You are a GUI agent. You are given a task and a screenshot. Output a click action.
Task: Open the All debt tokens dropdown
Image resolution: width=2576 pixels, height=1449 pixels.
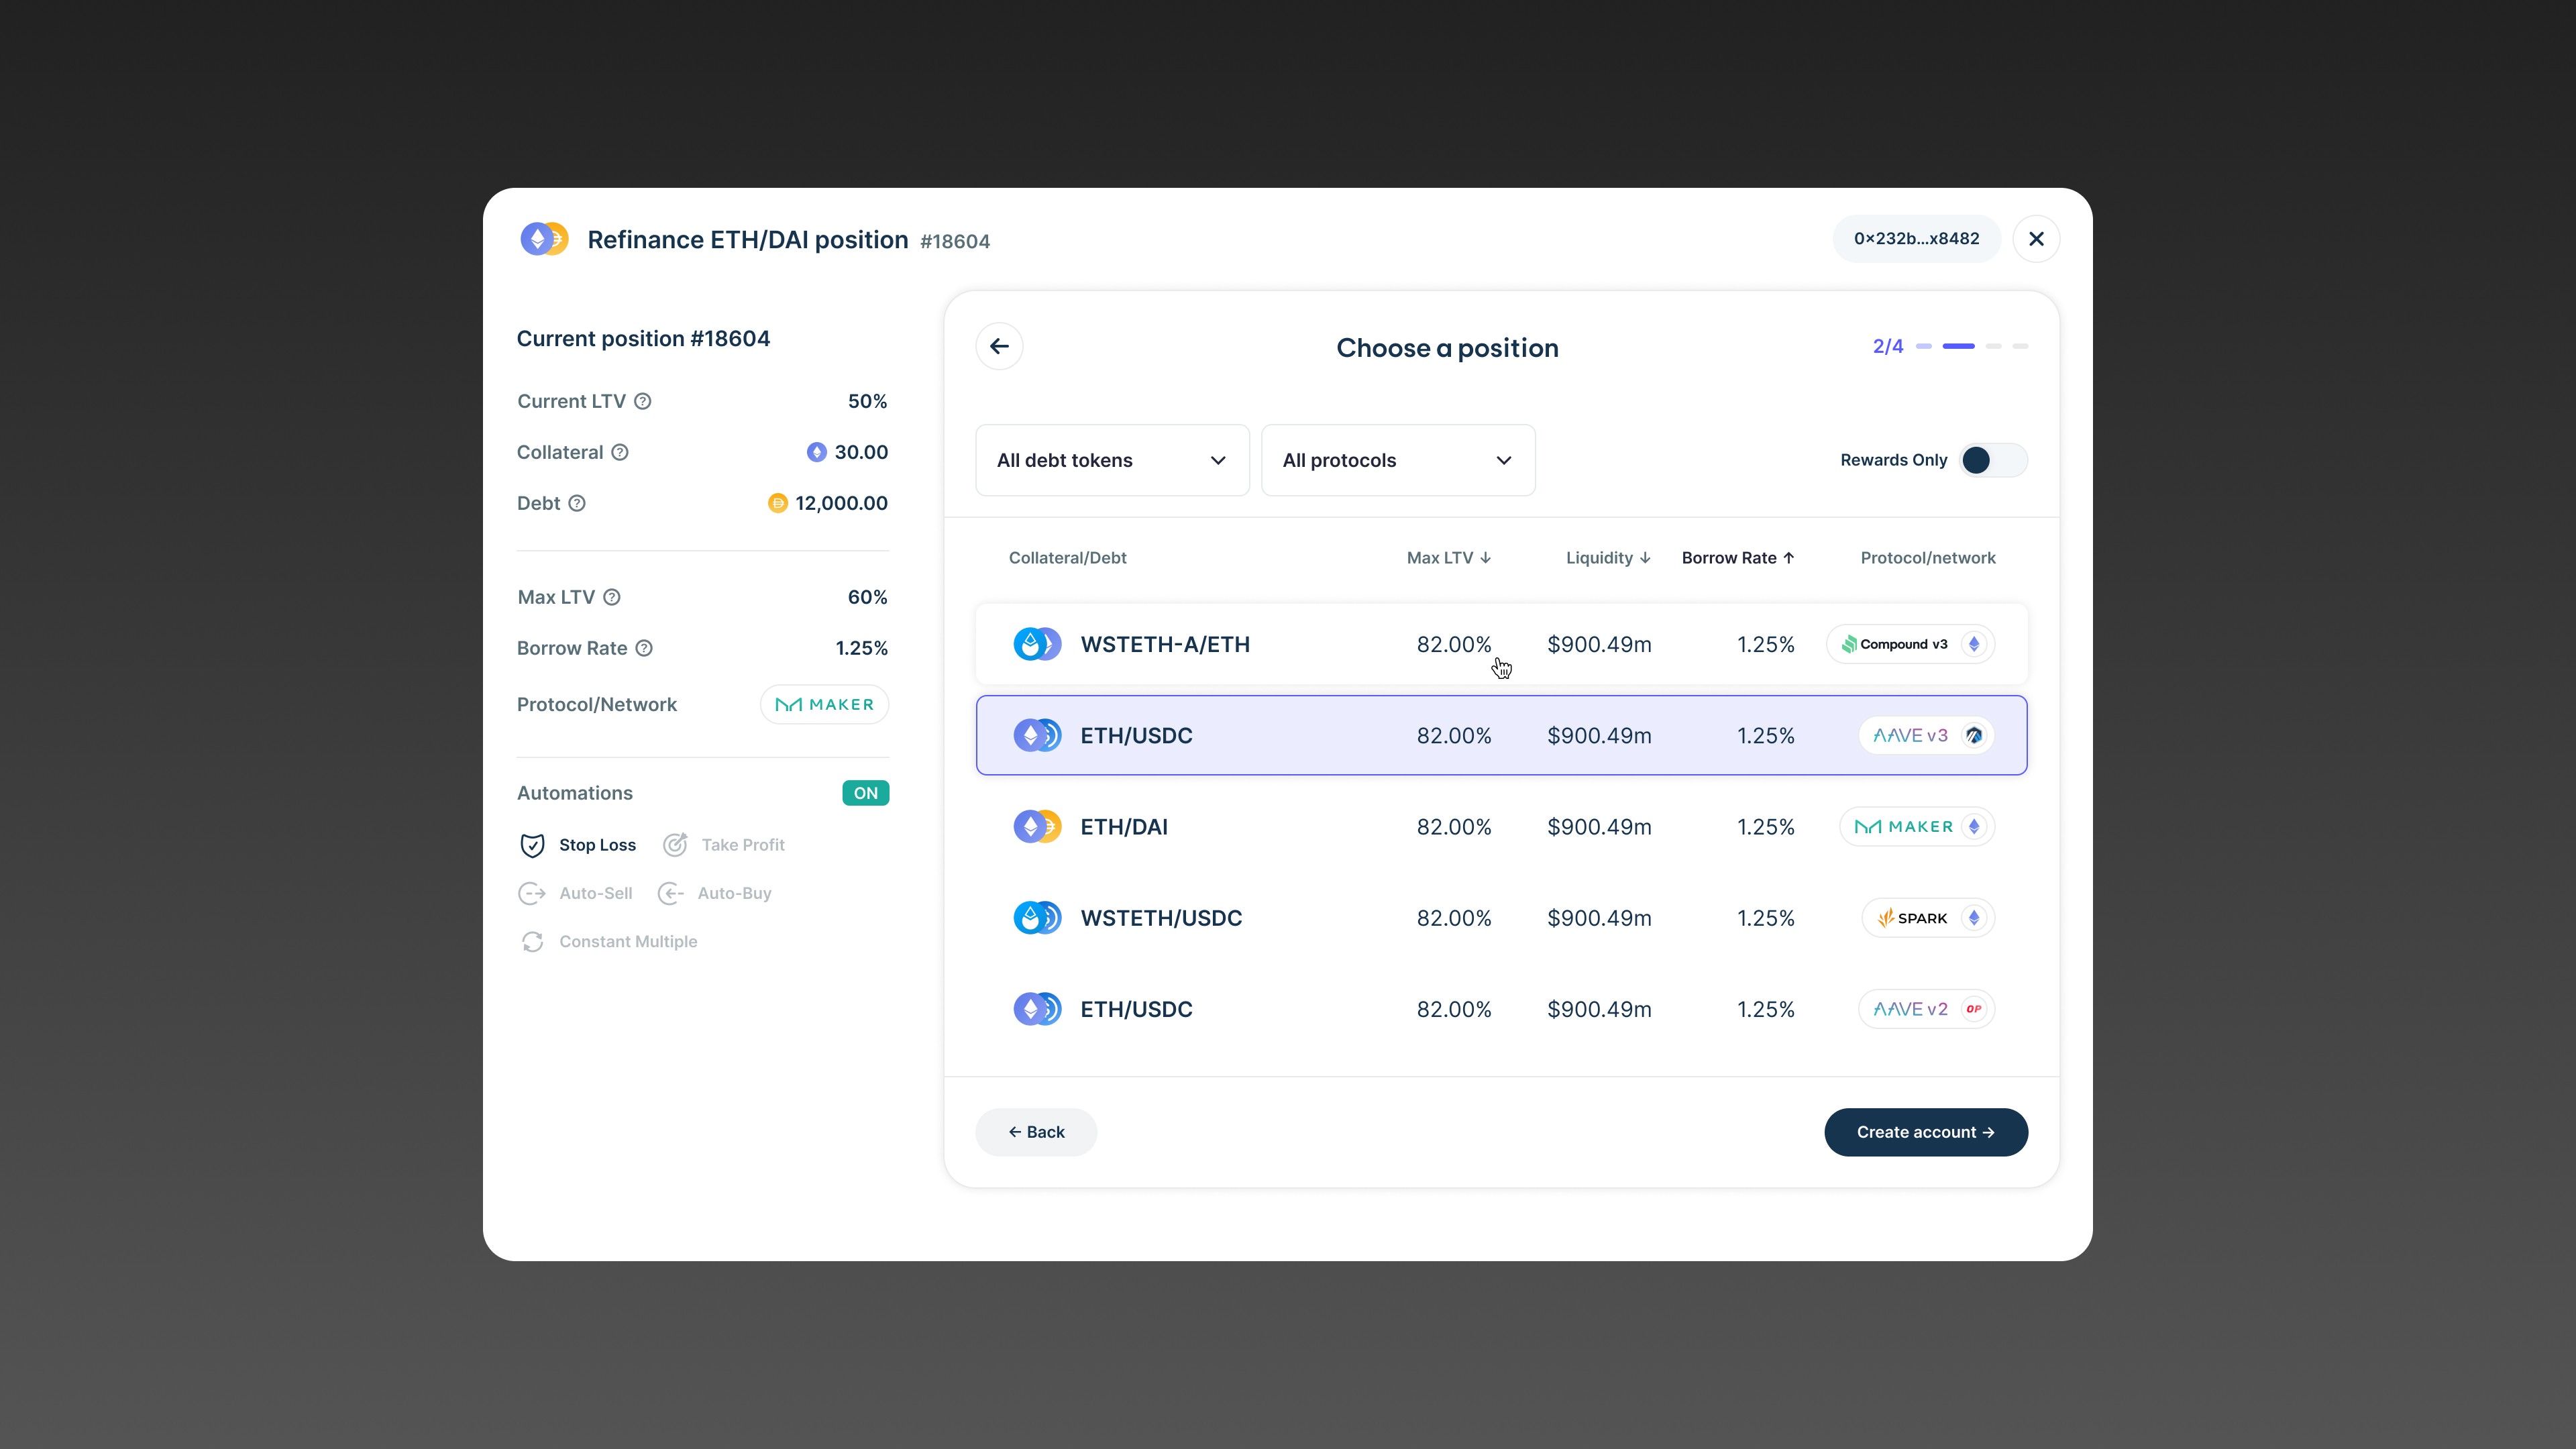coord(1112,460)
